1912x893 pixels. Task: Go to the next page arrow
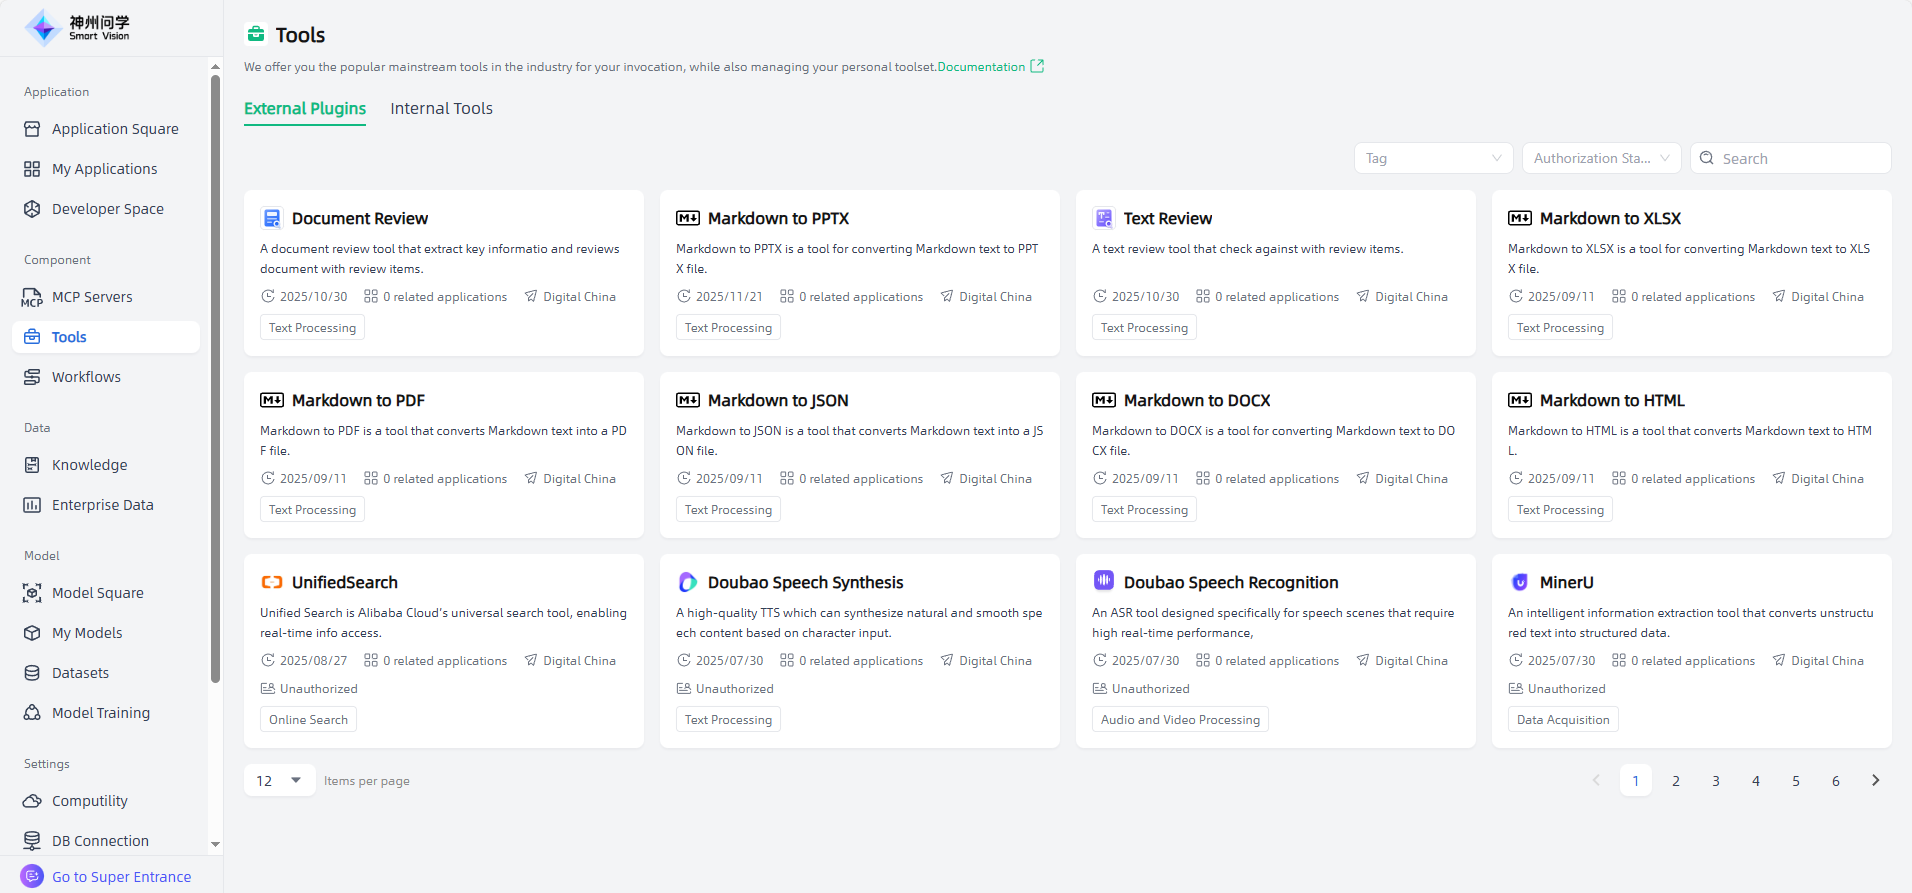pos(1875,780)
